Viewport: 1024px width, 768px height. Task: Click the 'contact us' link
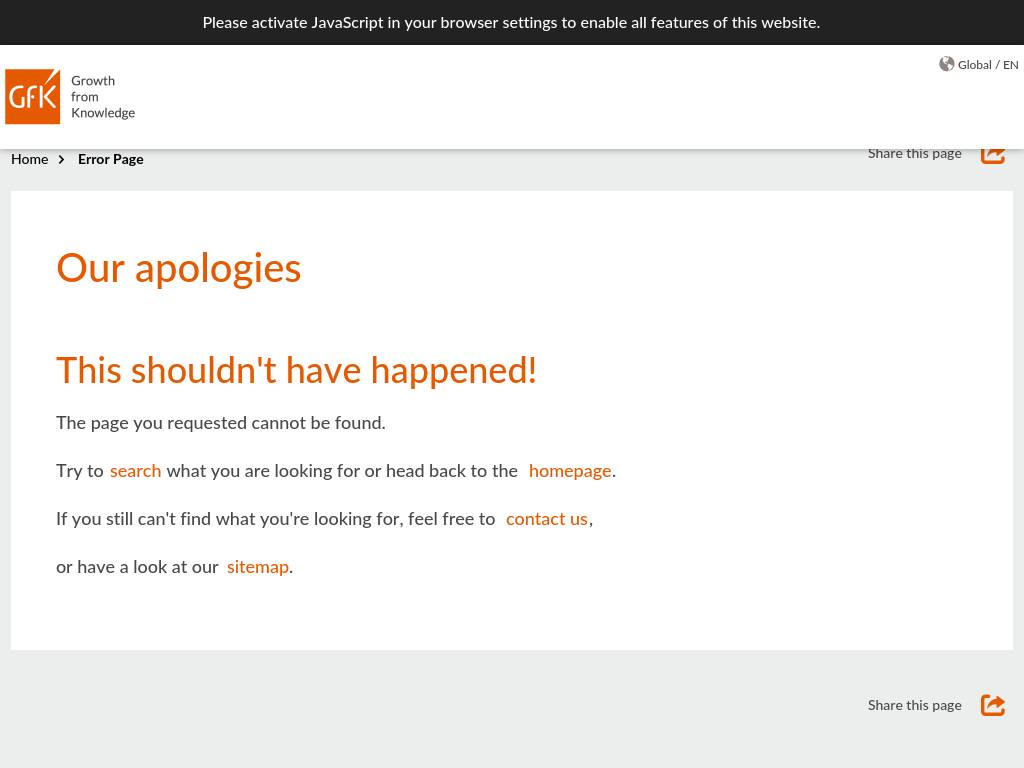546,519
